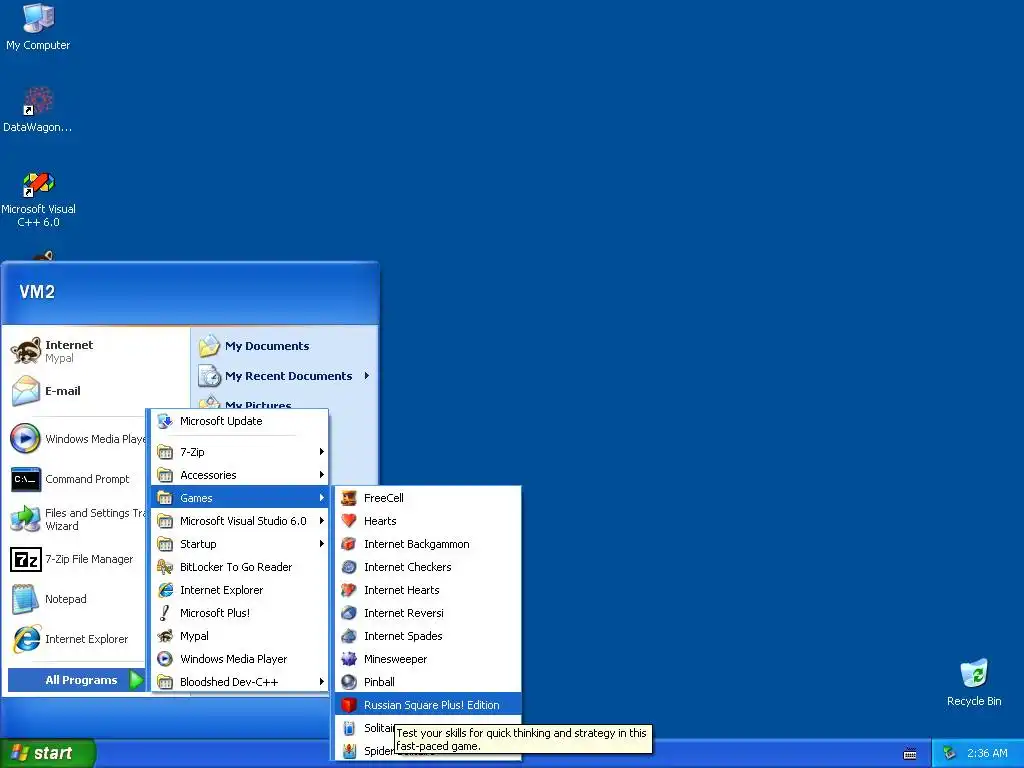Screen dimensions: 1024x768
Task: Click "7-Zip" folder label
Action: [192, 452]
